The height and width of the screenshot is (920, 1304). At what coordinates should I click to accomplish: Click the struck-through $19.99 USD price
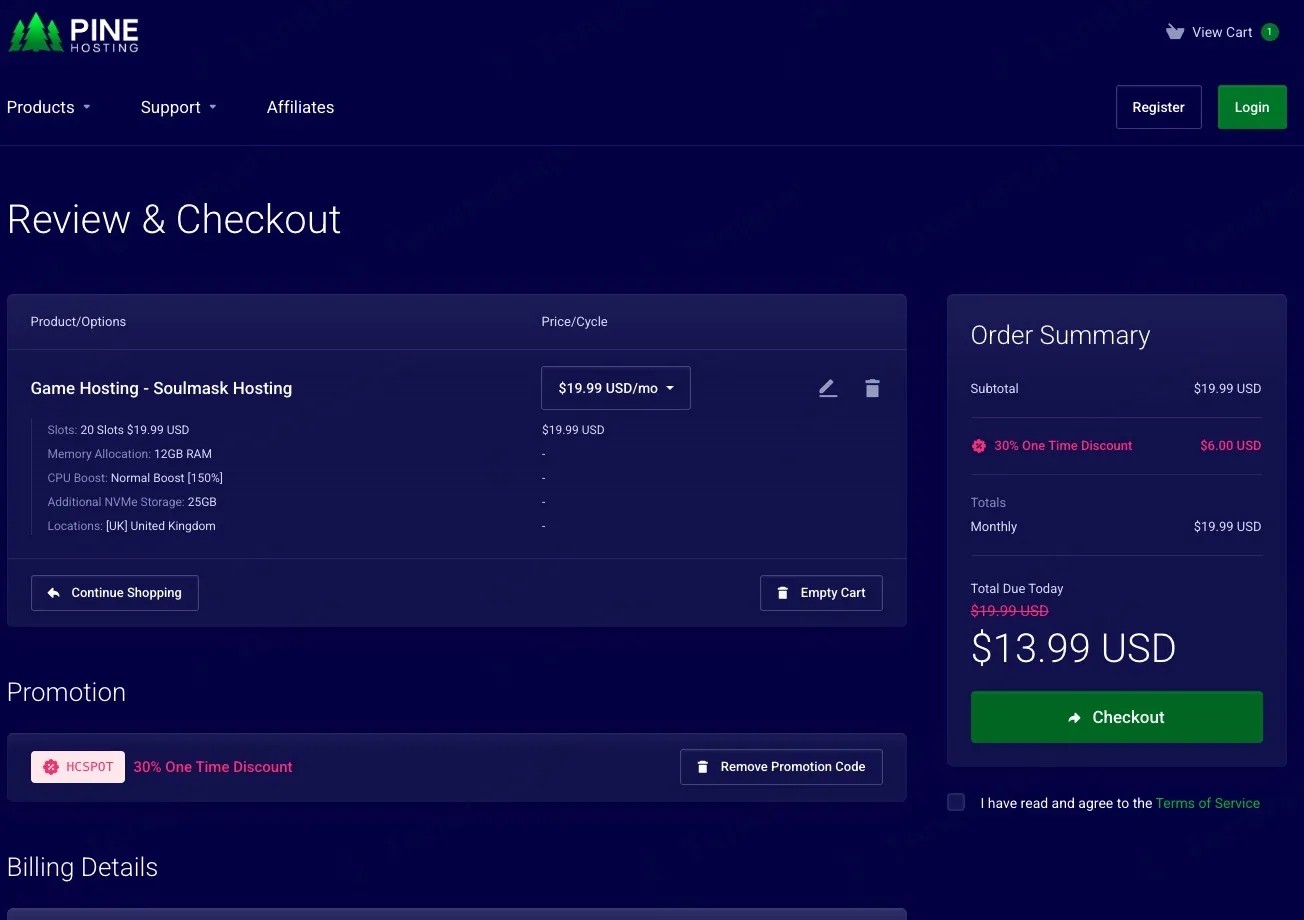(x=1010, y=611)
